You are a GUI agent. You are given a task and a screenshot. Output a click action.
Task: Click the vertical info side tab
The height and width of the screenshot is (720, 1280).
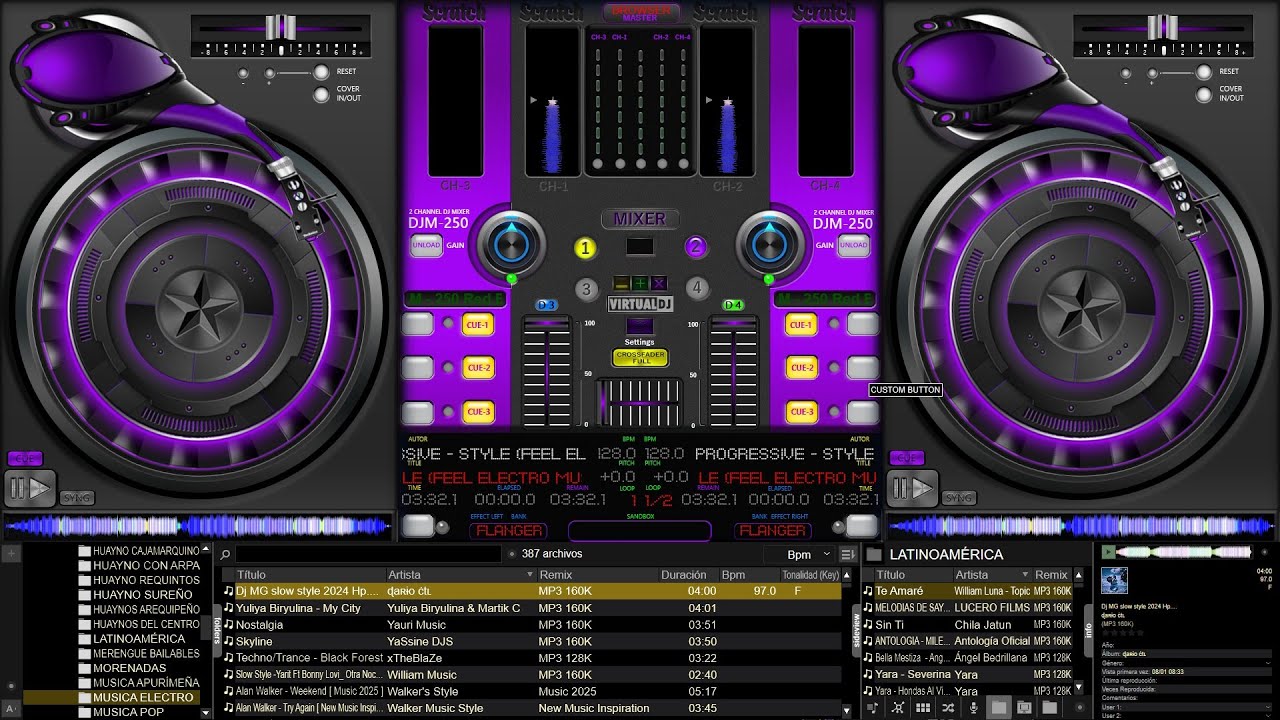point(1089,630)
